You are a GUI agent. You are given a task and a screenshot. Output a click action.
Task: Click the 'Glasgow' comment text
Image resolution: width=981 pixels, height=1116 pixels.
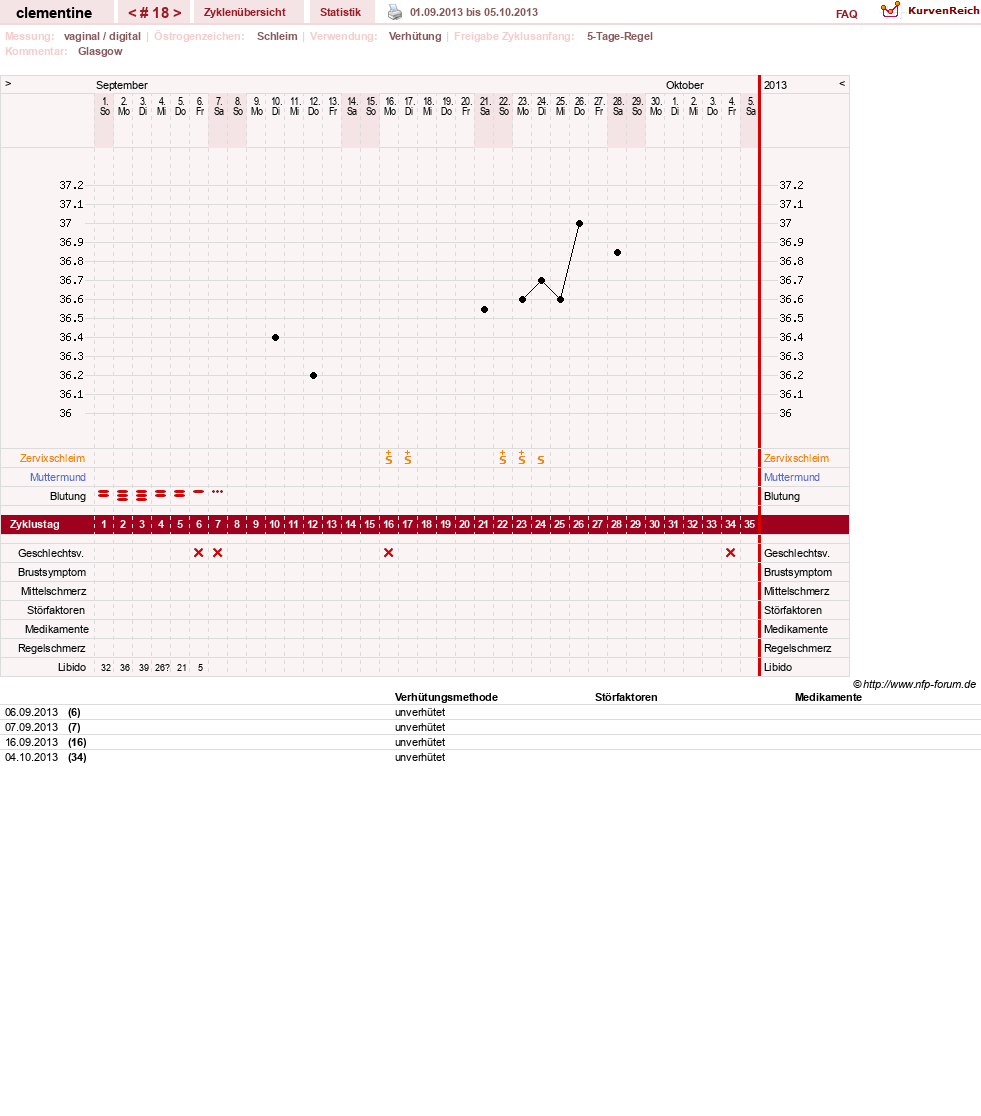[x=100, y=51]
